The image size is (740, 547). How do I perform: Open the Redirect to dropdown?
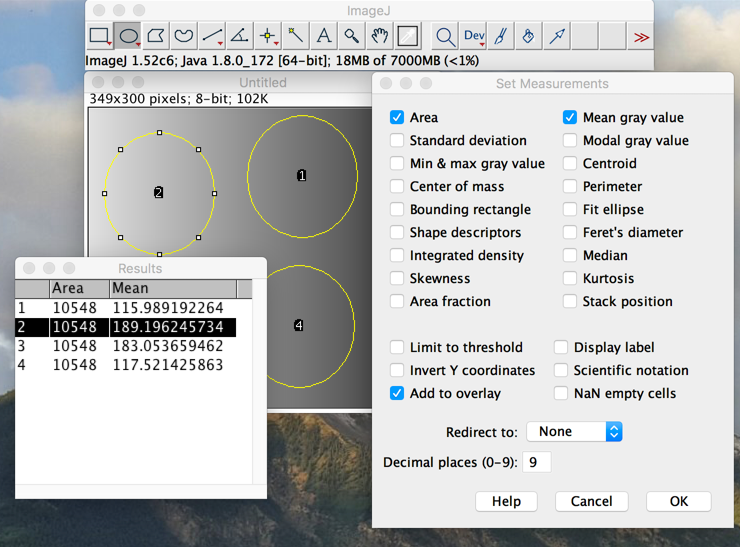point(574,431)
